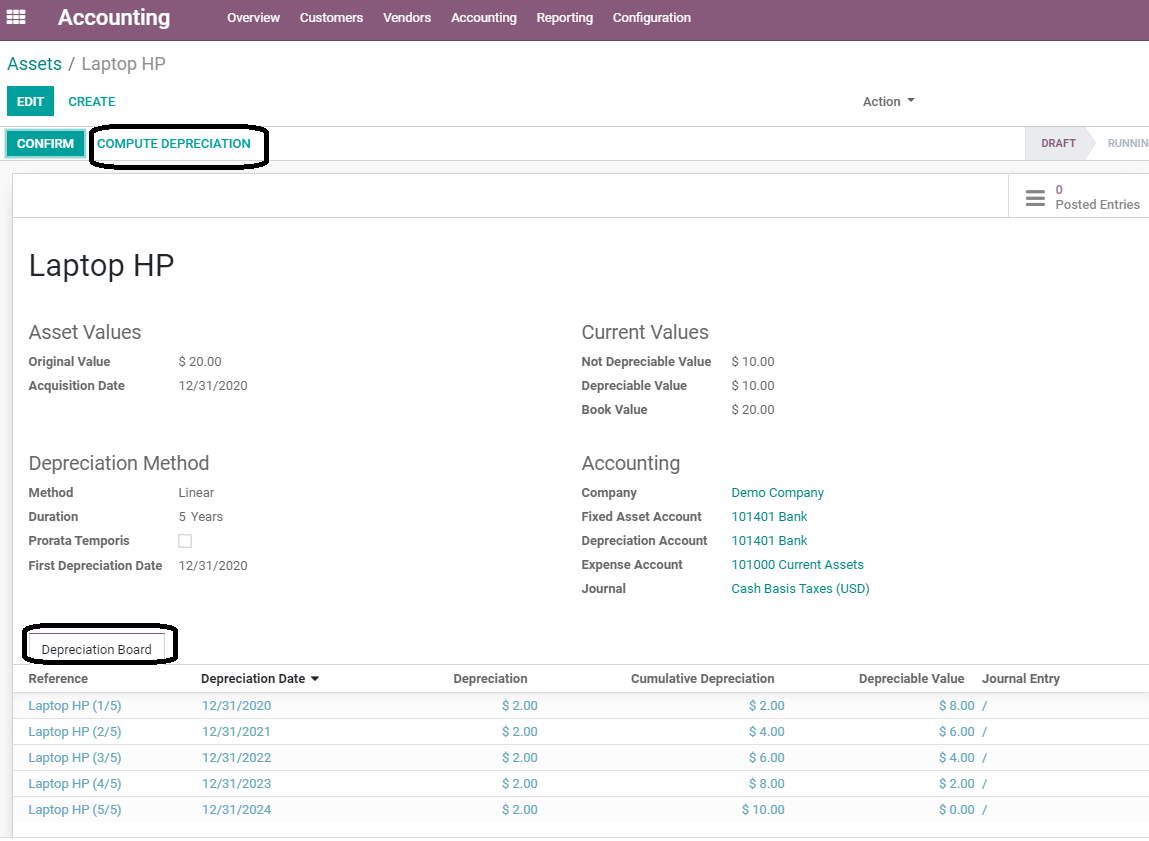
Task: Open the 101000 Current Assets account link
Action: coord(797,565)
